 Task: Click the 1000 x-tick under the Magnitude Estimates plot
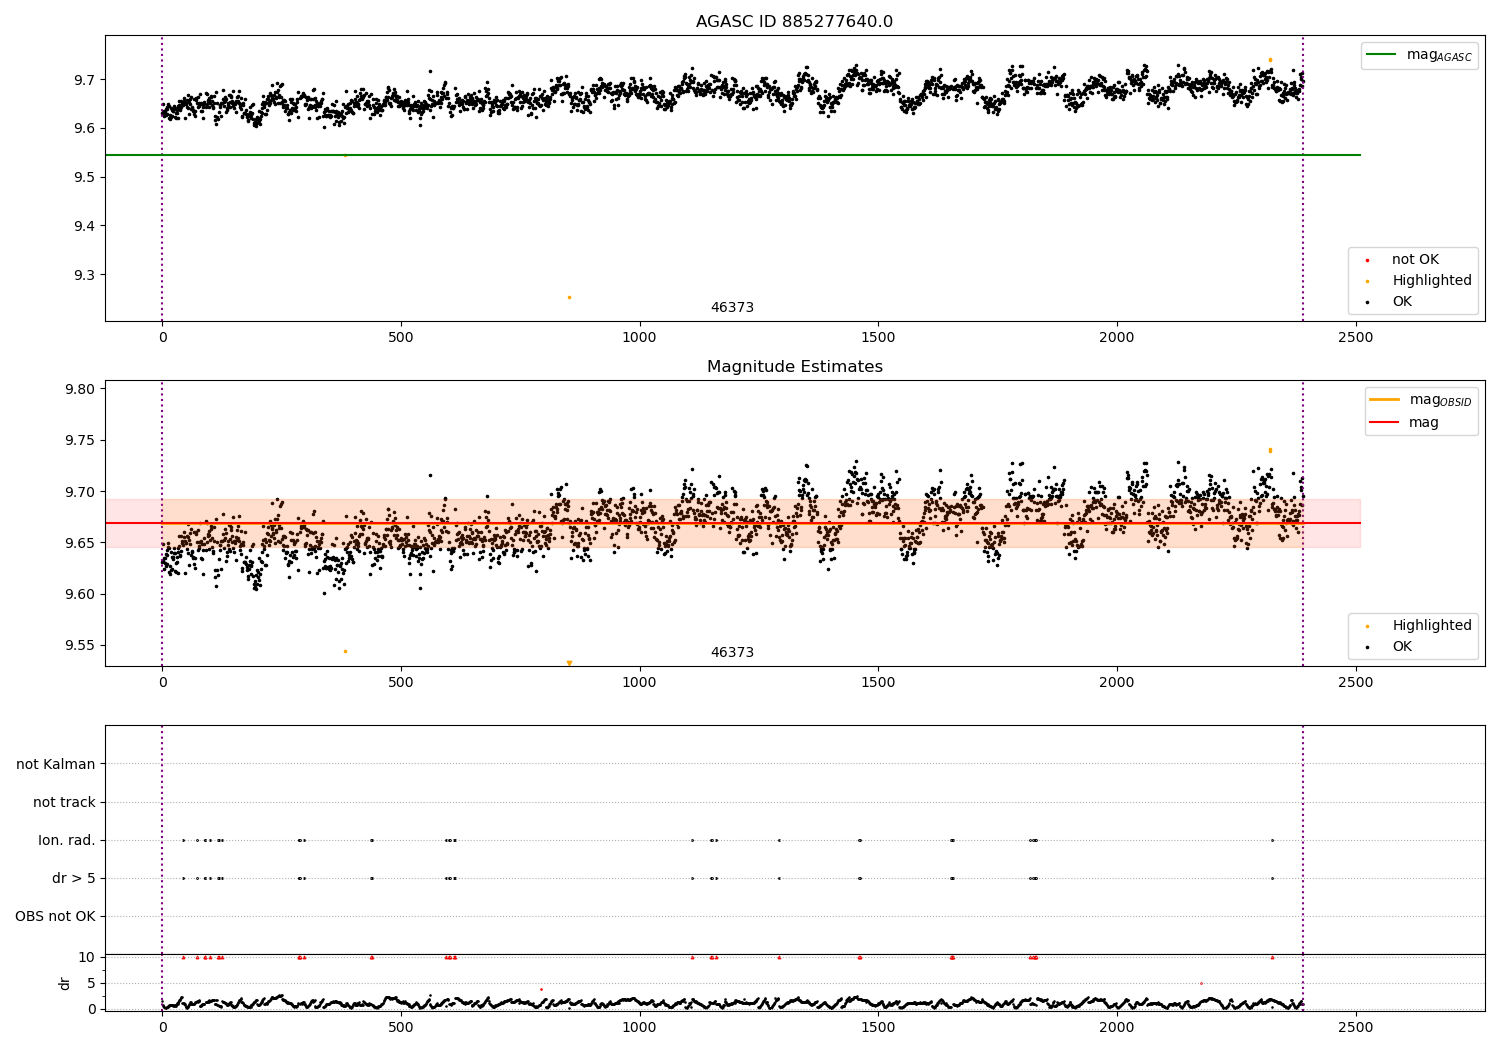click(639, 682)
